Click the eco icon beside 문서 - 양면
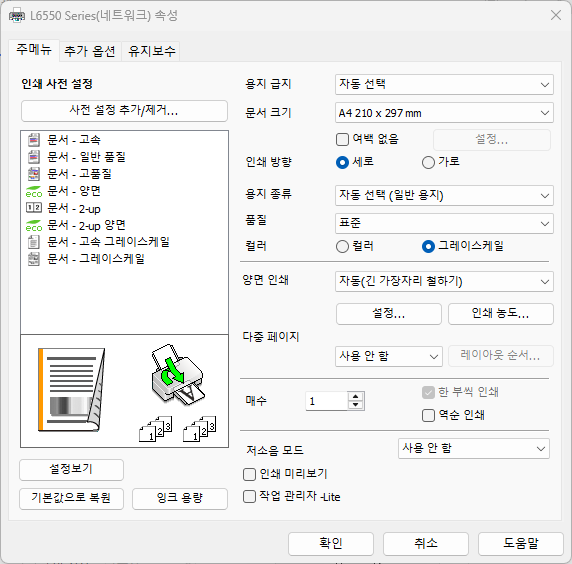 point(34,191)
